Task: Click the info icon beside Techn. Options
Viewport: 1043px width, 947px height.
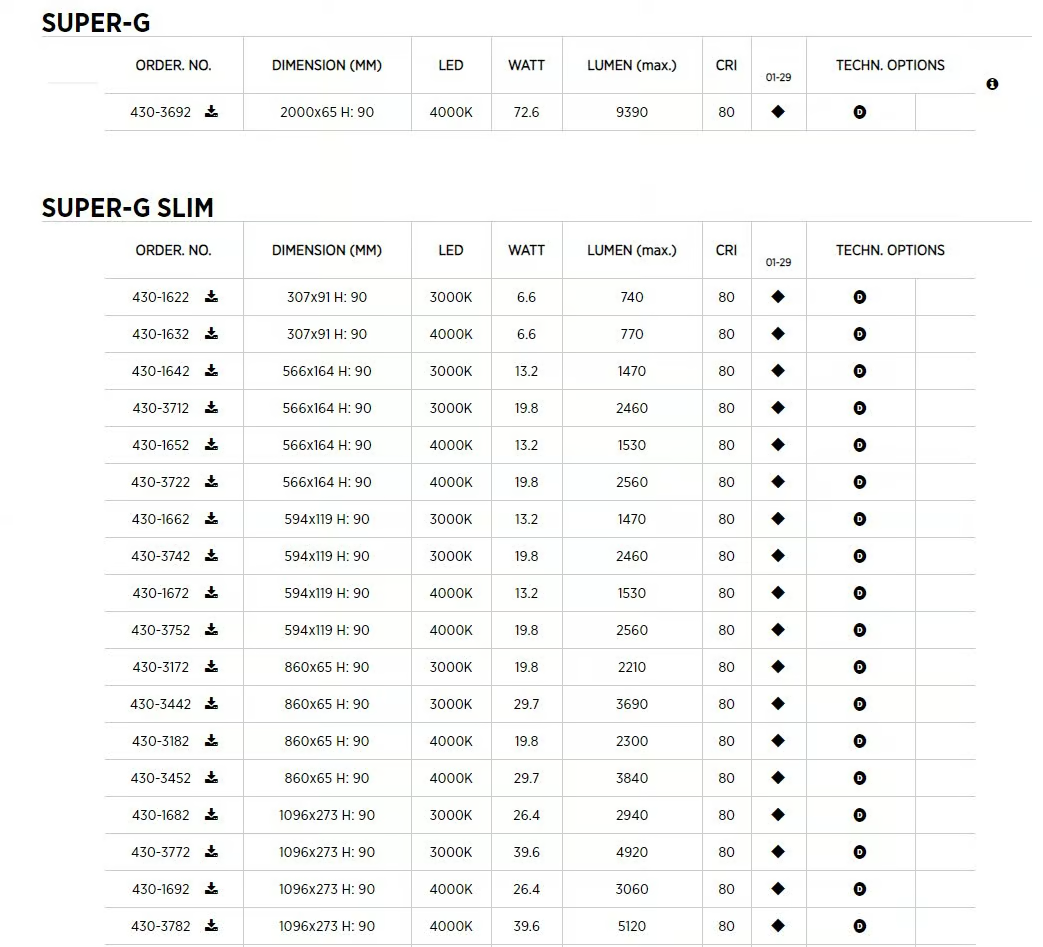Action: pos(992,84)
